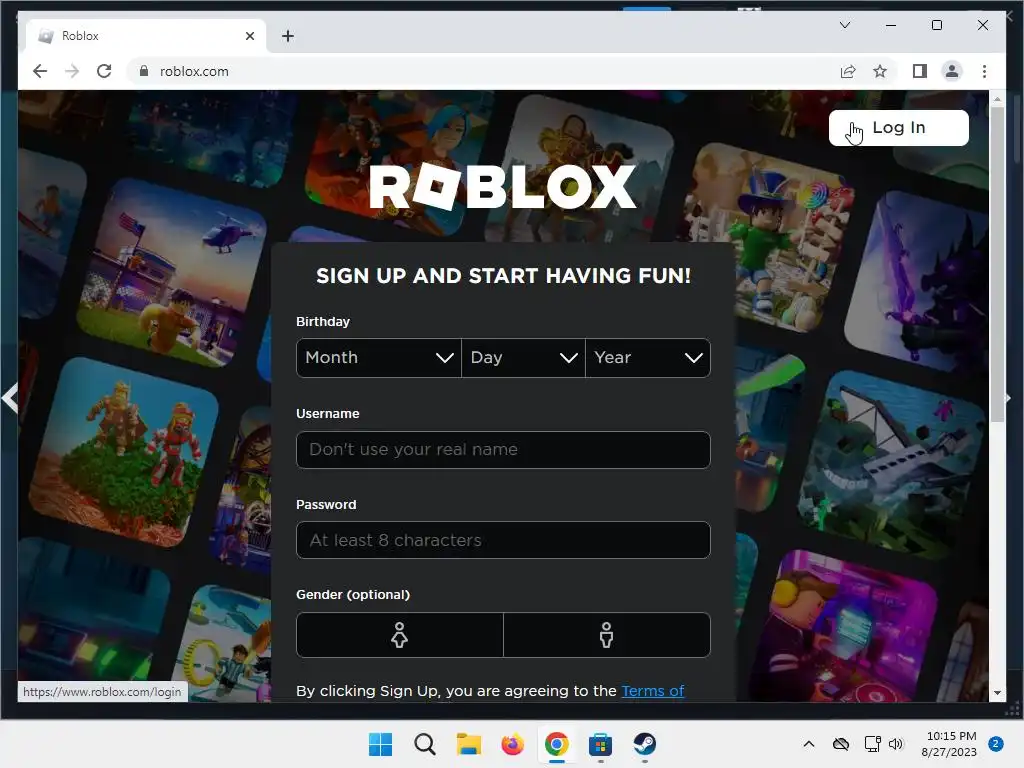Viewport: 1024px width, 768px height.
Task: Open the Month birthday dropdown
Action: (x=379, y=358)
